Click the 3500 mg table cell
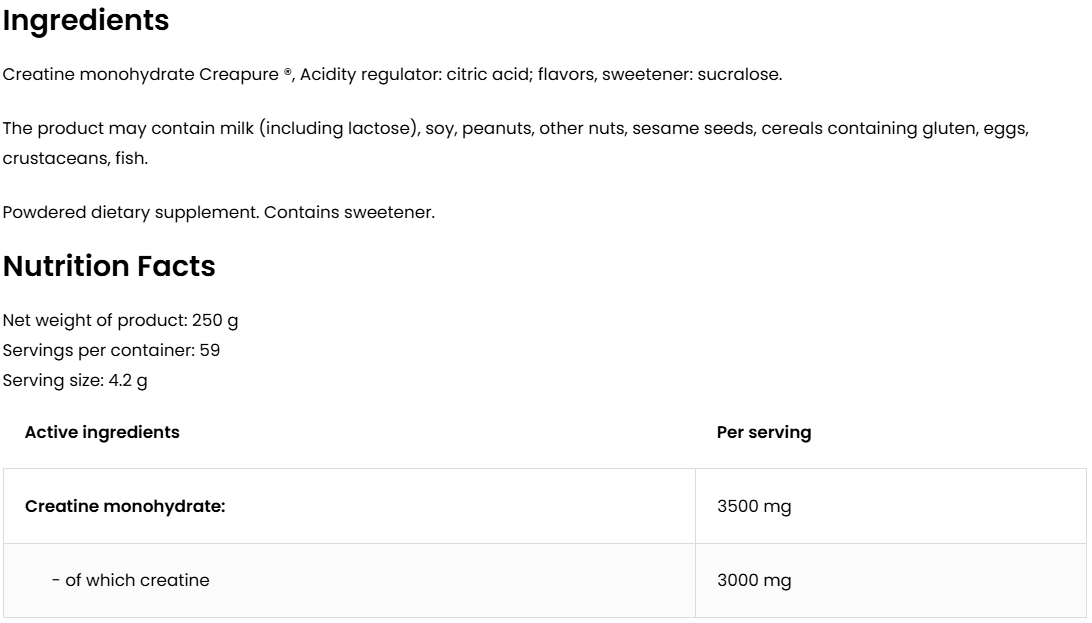Viewport: 1092px width, 623px height. point(754,507)
